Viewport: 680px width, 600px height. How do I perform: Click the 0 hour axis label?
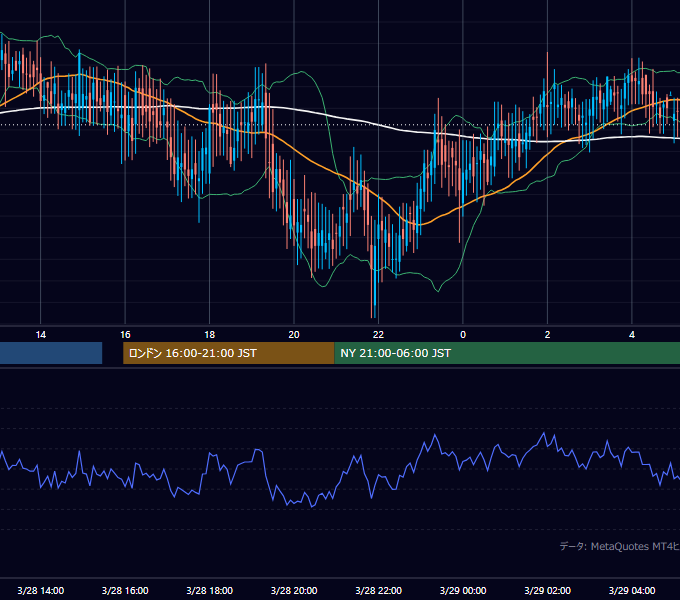click(463, 335)
